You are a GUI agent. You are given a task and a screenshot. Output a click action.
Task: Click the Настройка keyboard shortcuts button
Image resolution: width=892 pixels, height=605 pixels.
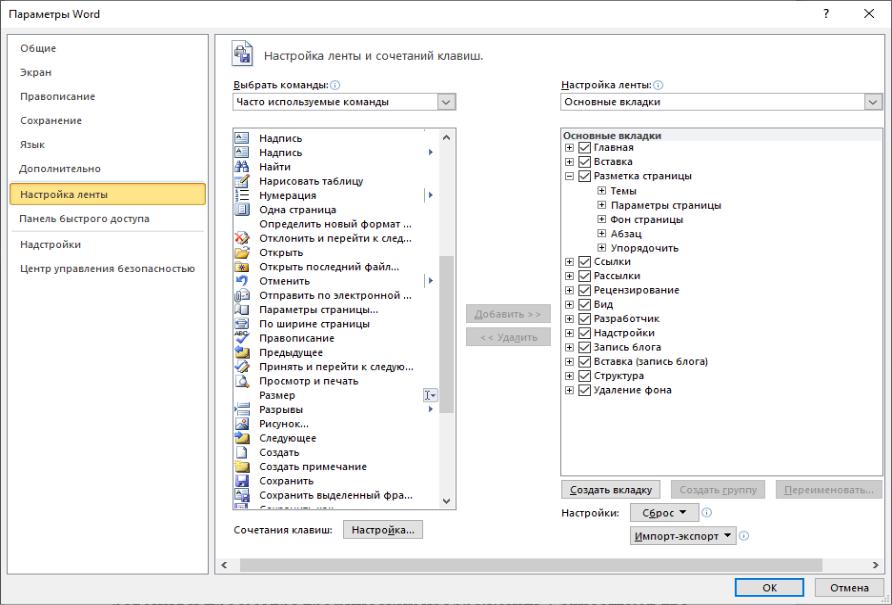(x=383, y=530)
